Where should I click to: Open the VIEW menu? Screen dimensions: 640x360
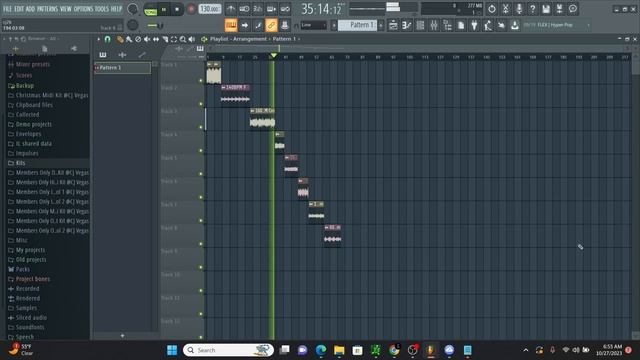tap(66, 9)
